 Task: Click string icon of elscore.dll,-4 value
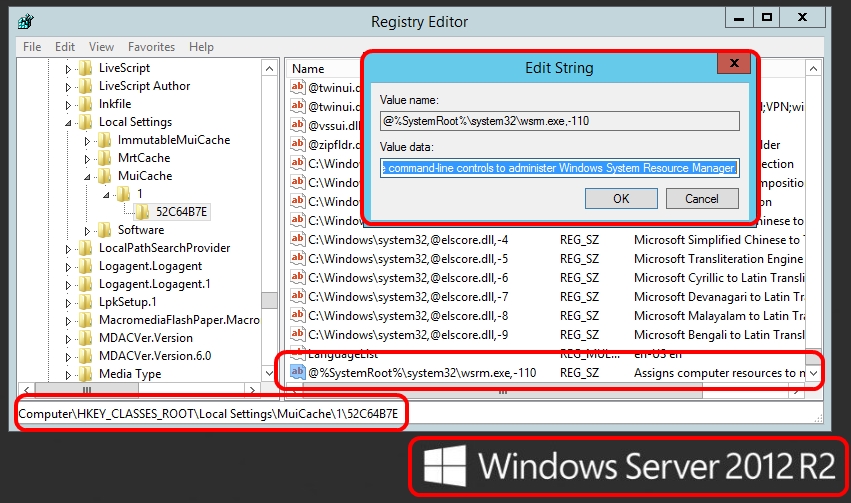(x=297, y=239)
